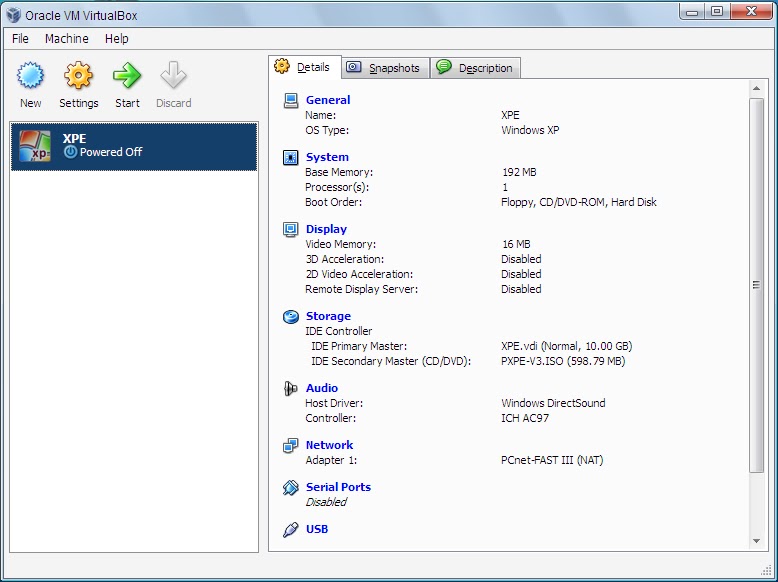Open the Network settings heading link

(329, 445)
